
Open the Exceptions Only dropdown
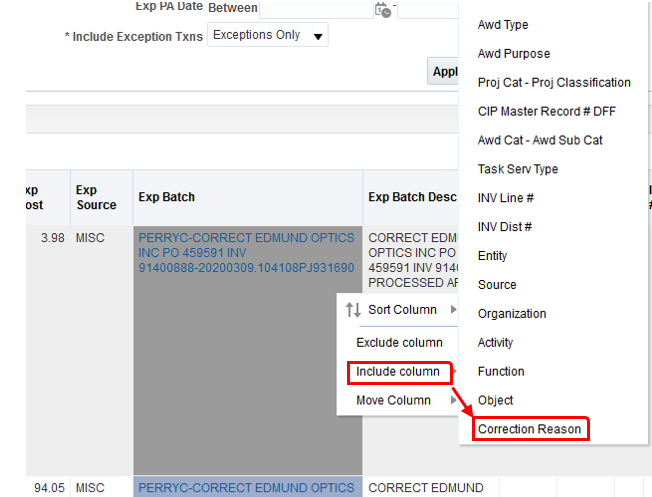pyautogui.click(x=267, y=36)
